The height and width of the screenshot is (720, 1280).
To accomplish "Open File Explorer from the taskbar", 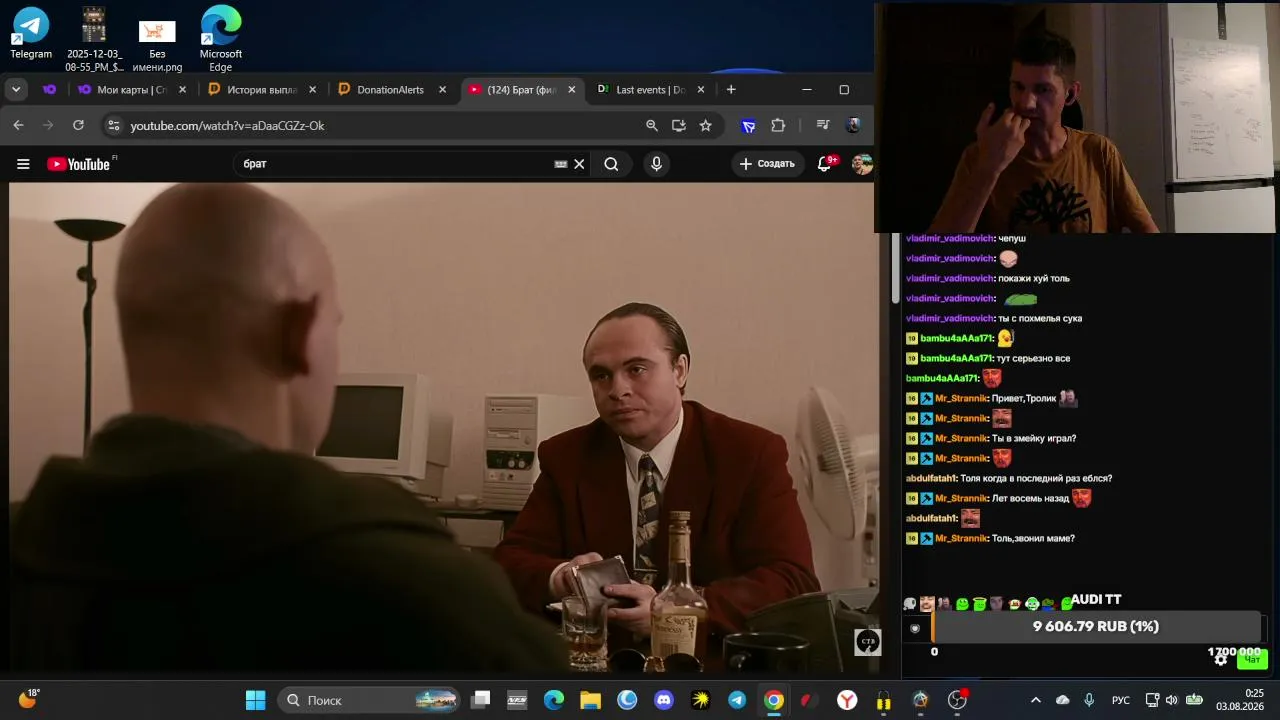I will click(x=590, y=700).
